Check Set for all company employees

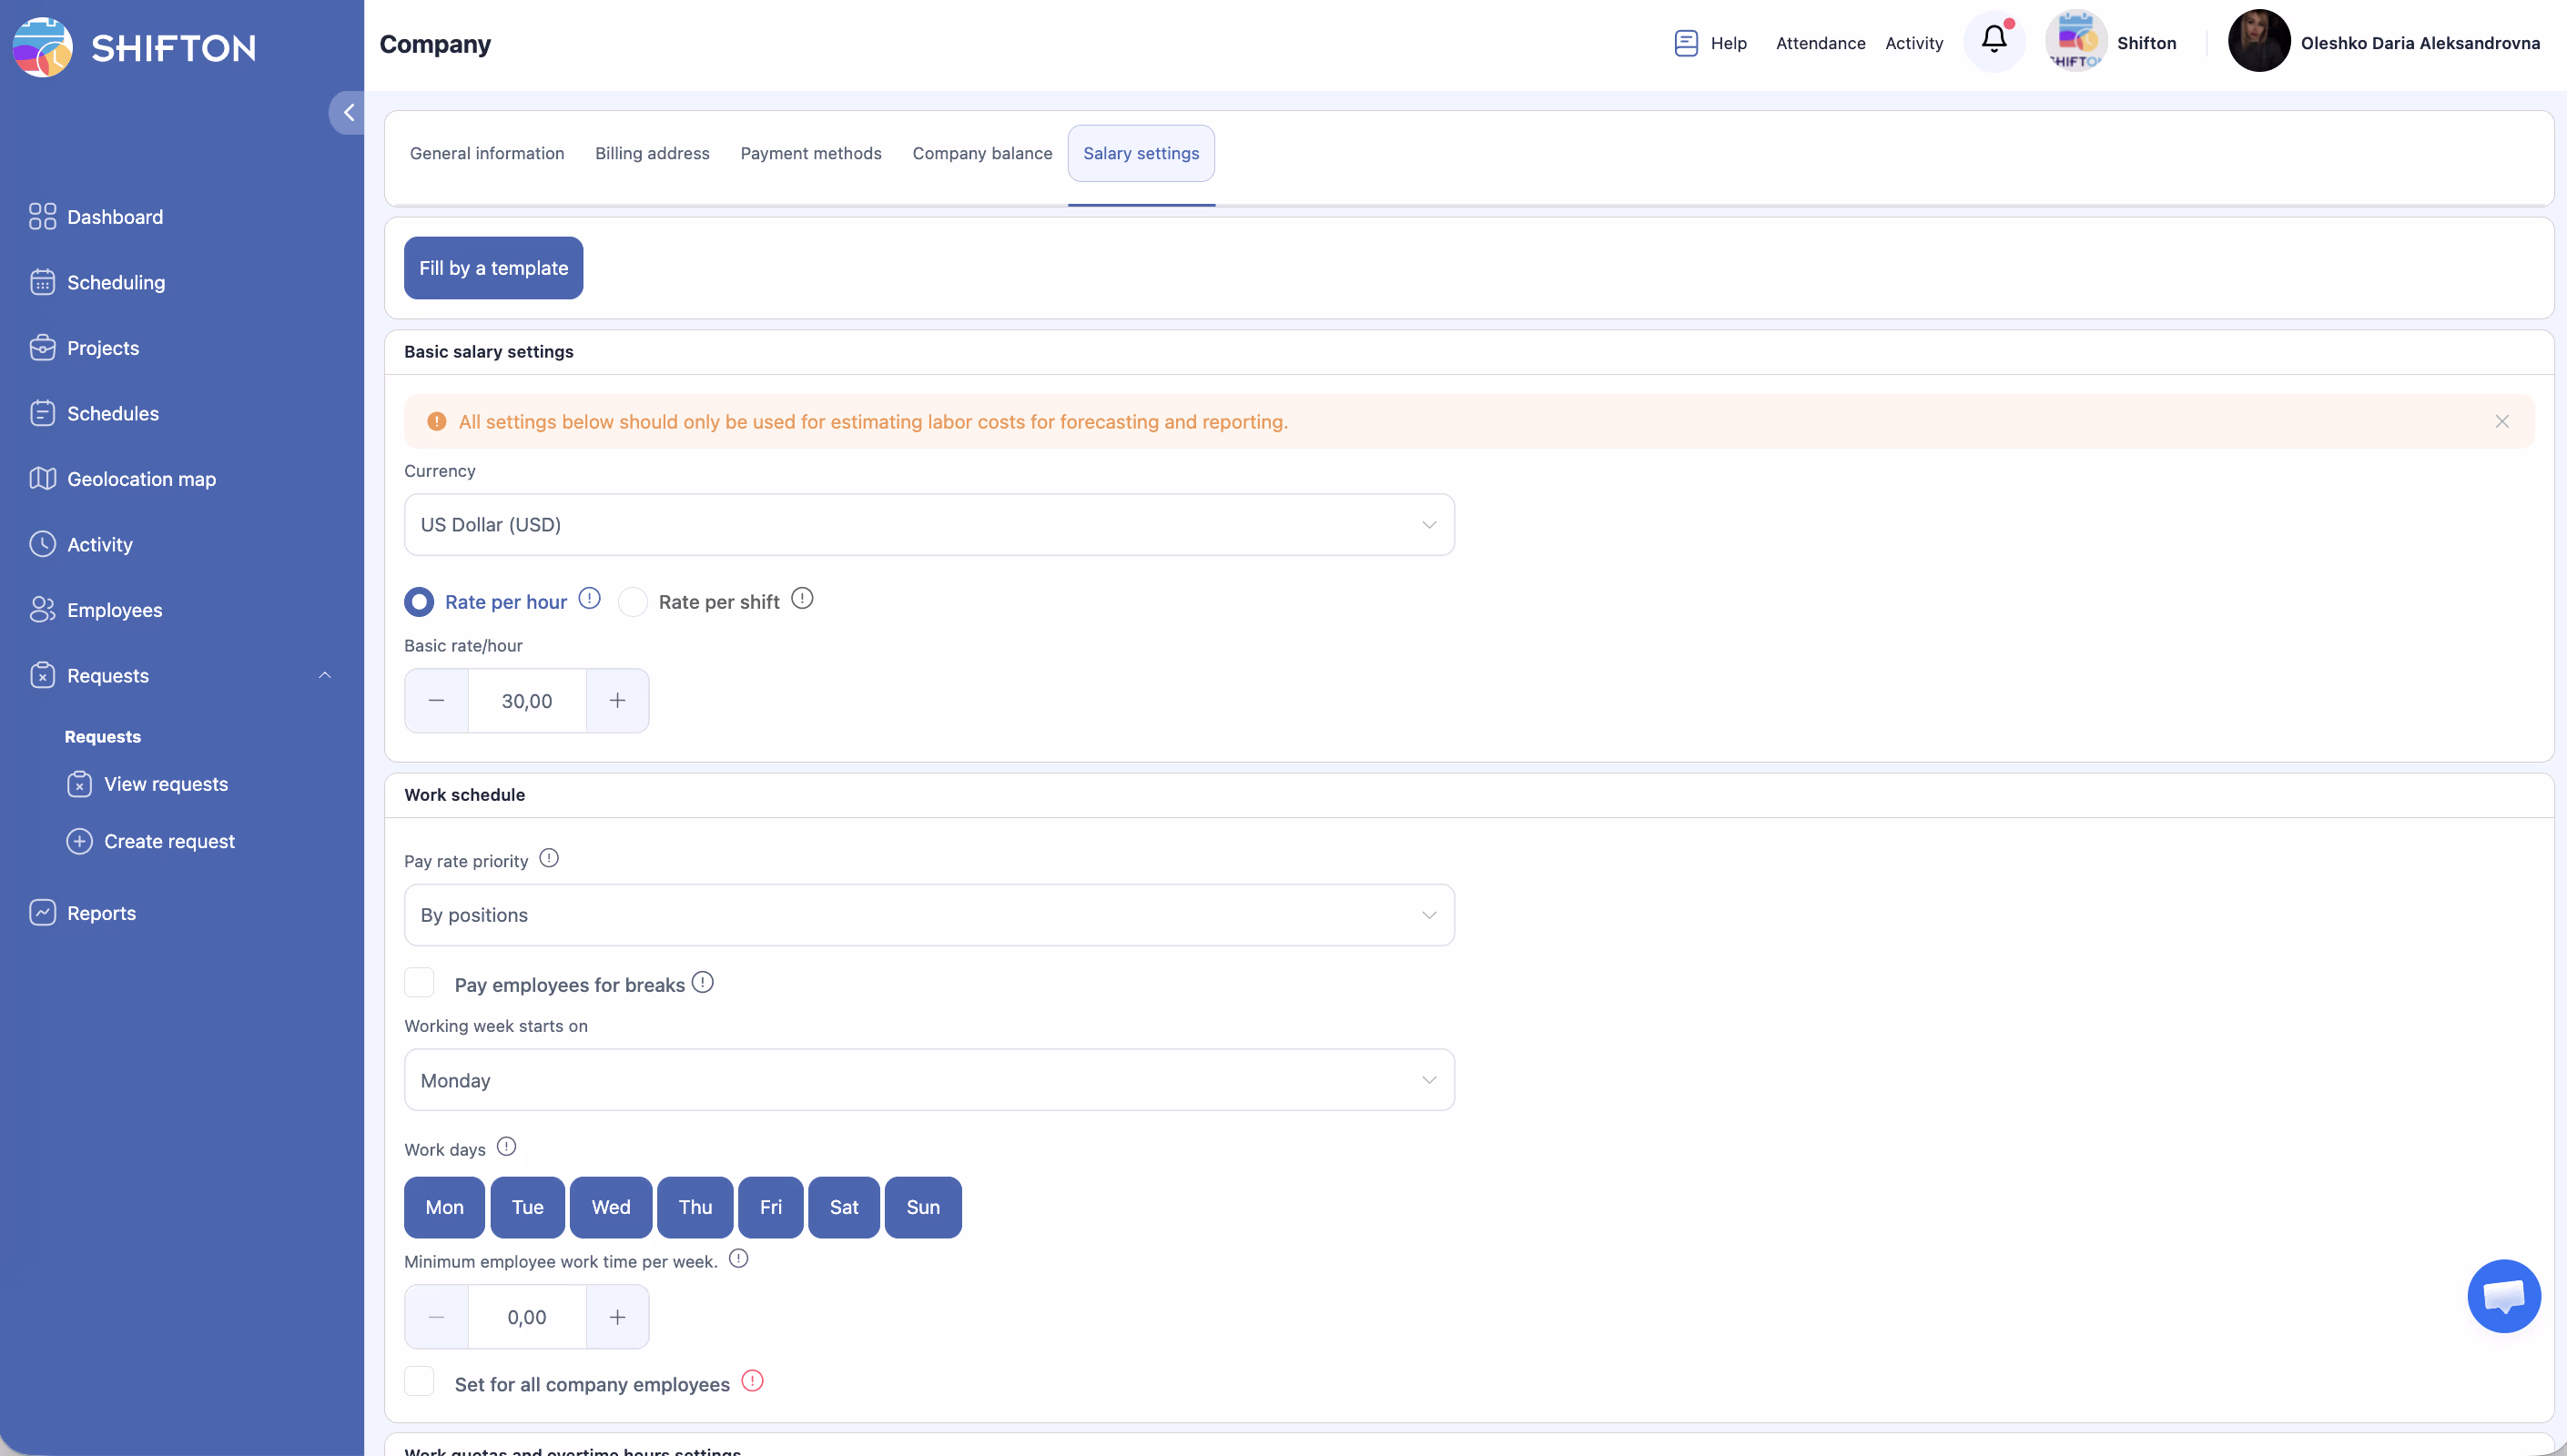tap(419, 1382)
